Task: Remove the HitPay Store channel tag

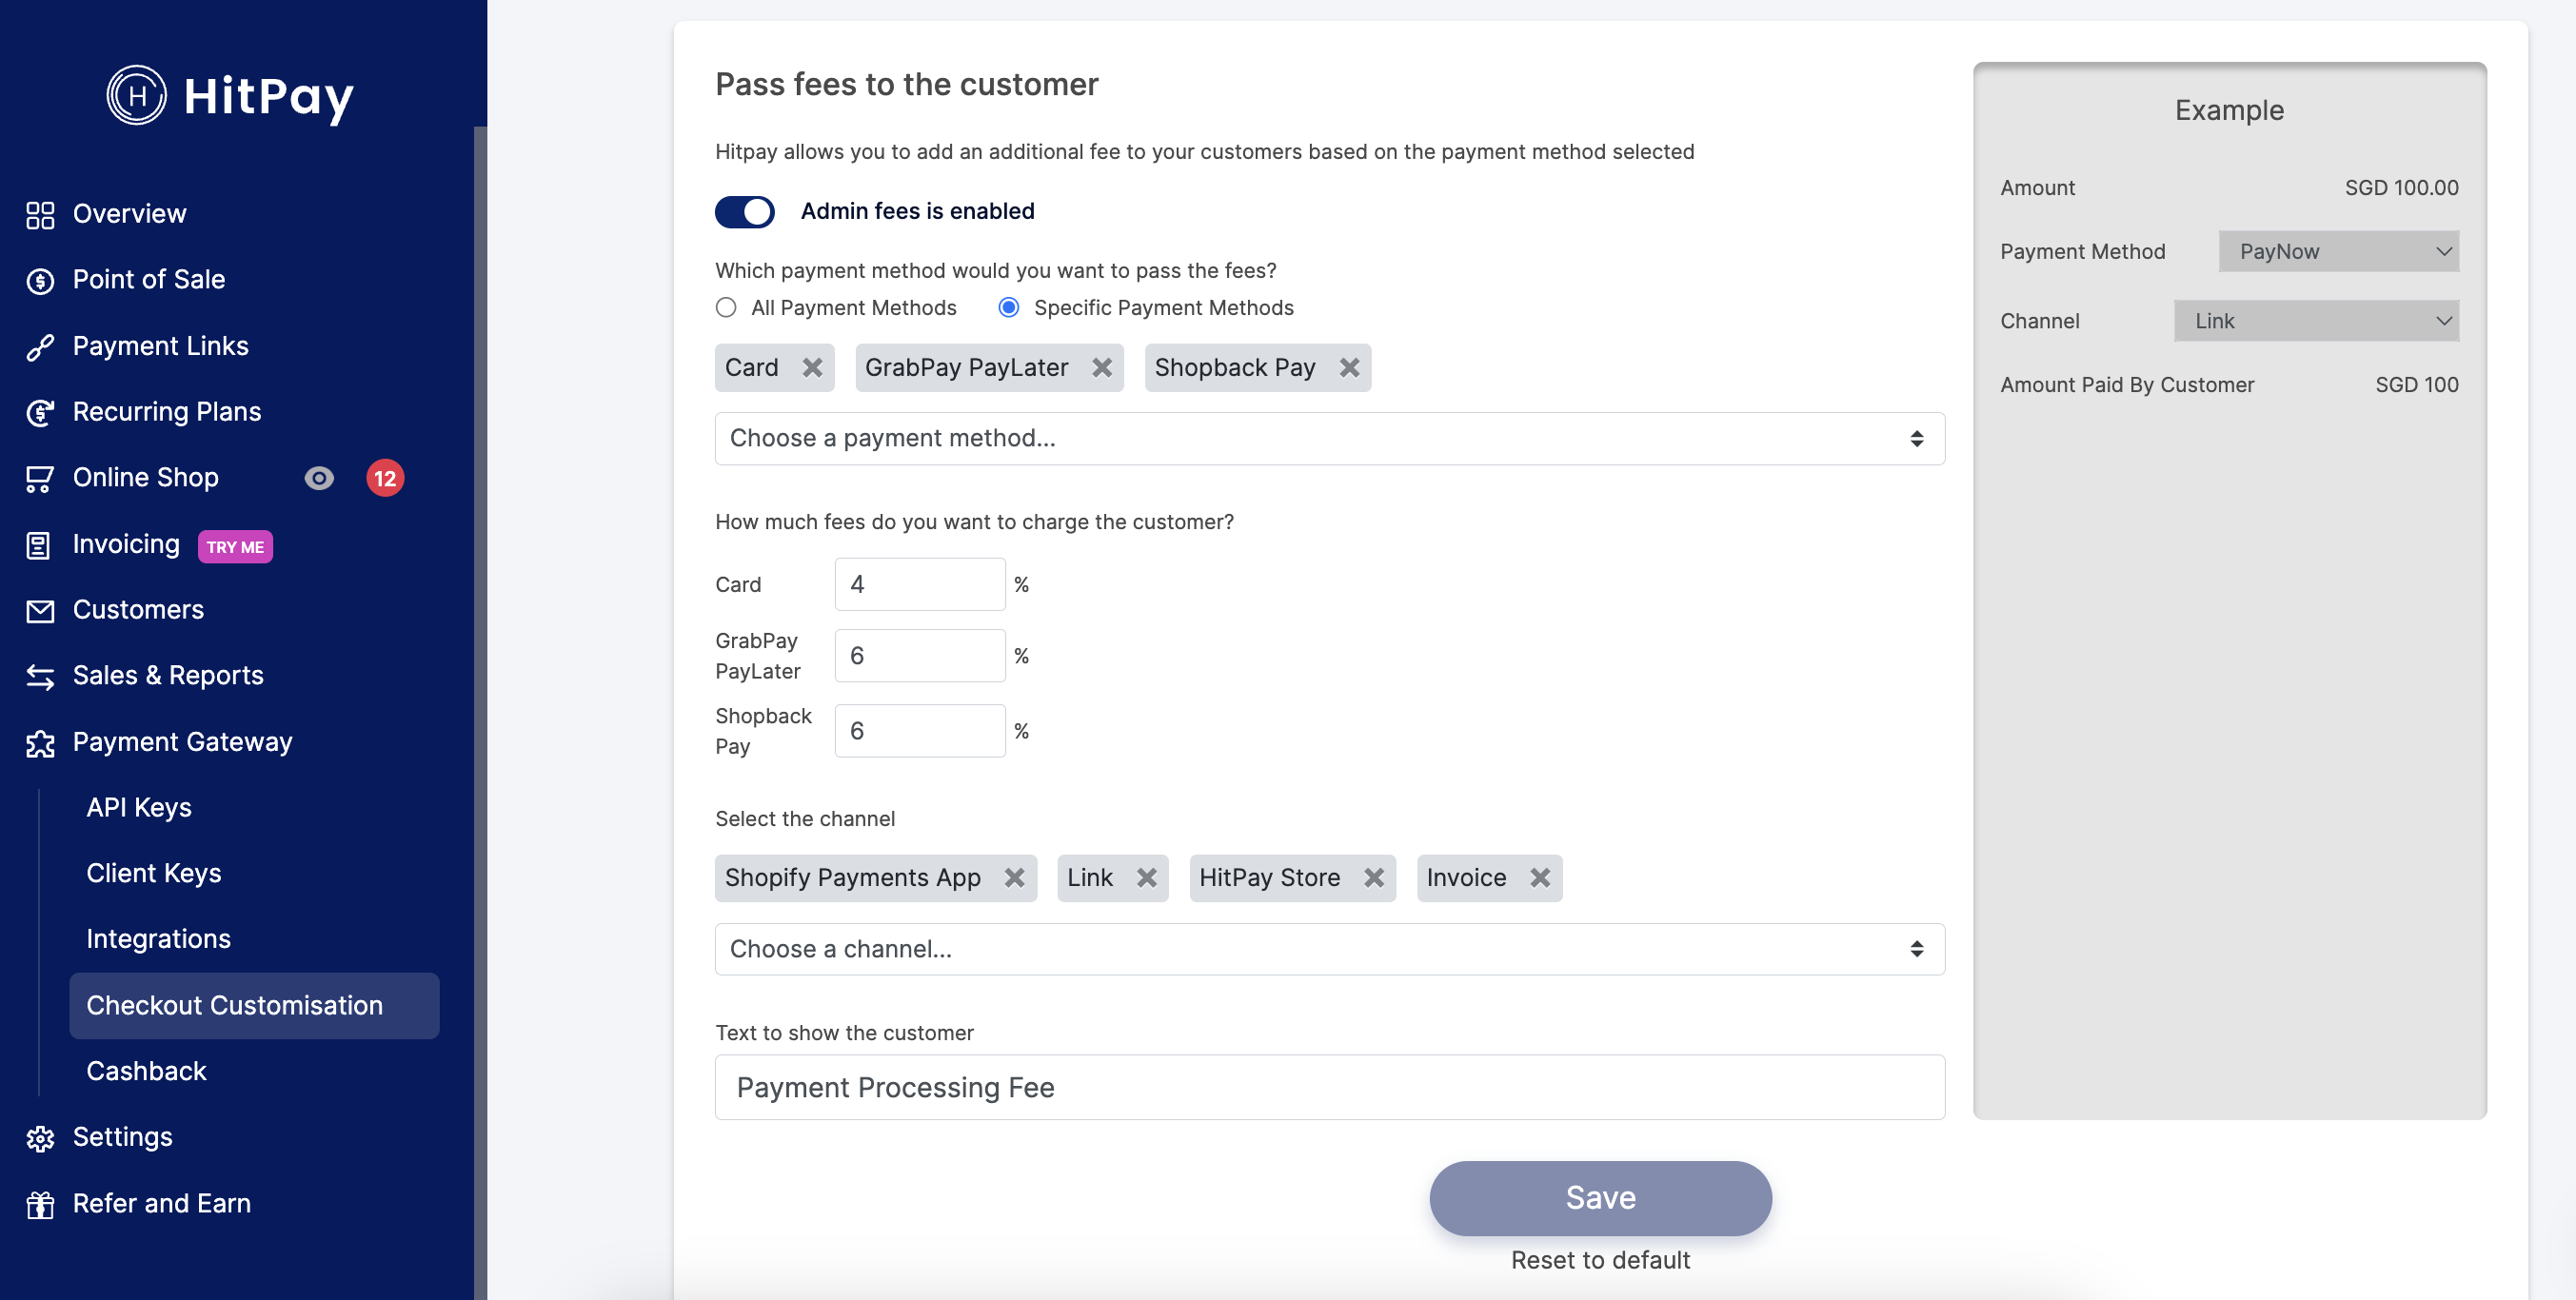Action: coord(1374,877)
